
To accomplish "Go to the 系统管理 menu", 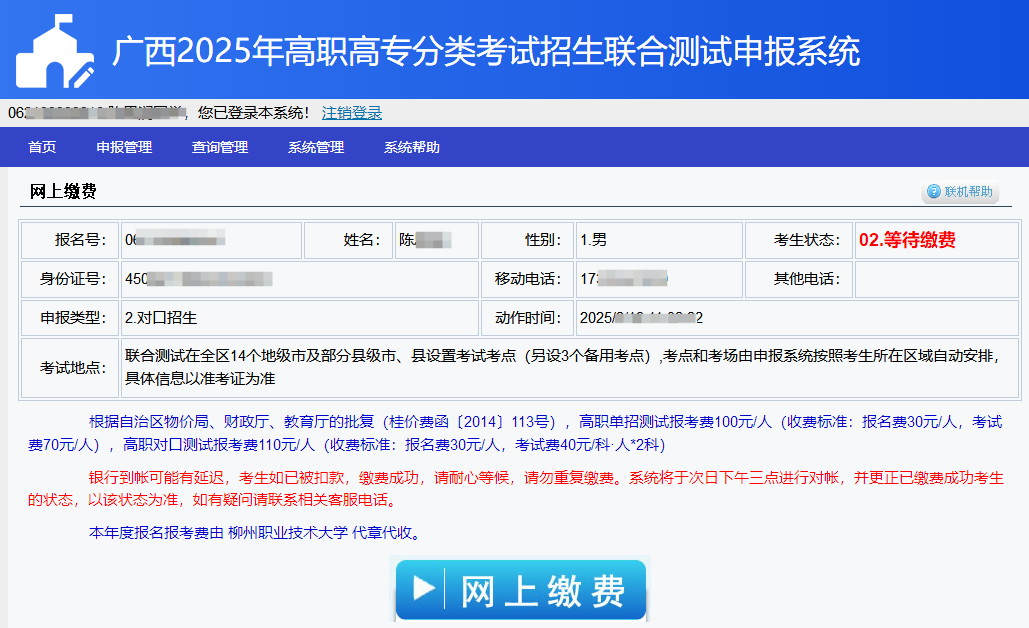I will tap(316, 147).
